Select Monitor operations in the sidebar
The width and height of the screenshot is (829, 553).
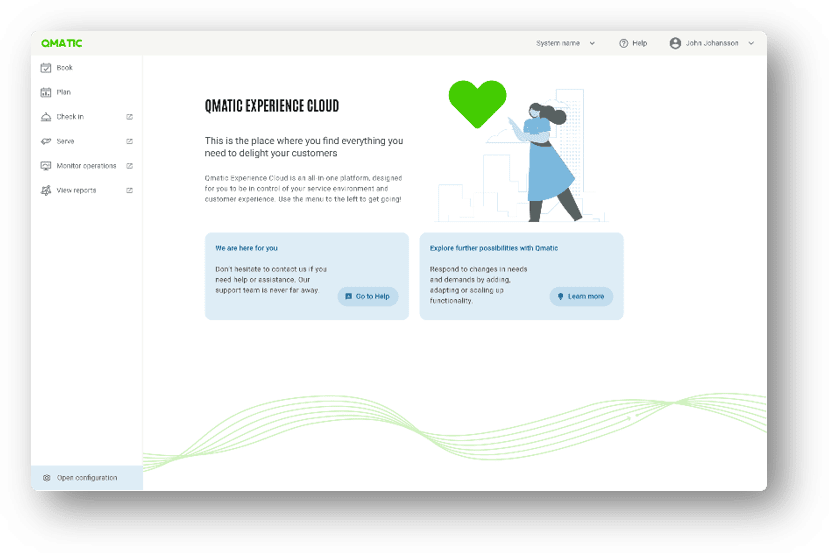point(86,166)
